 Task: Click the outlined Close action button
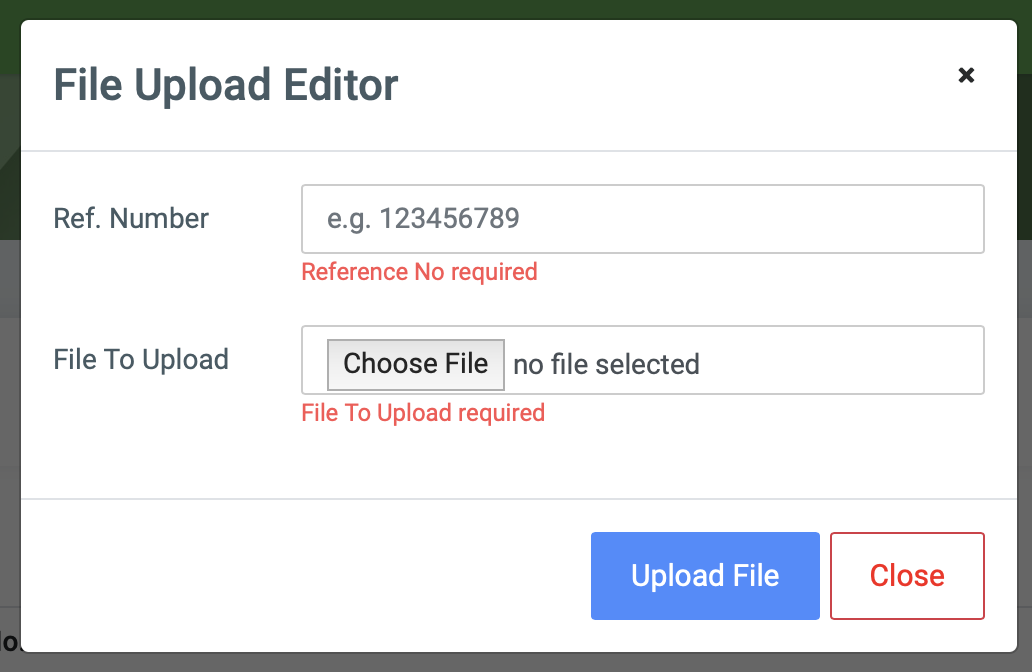[x=906, y=575]
